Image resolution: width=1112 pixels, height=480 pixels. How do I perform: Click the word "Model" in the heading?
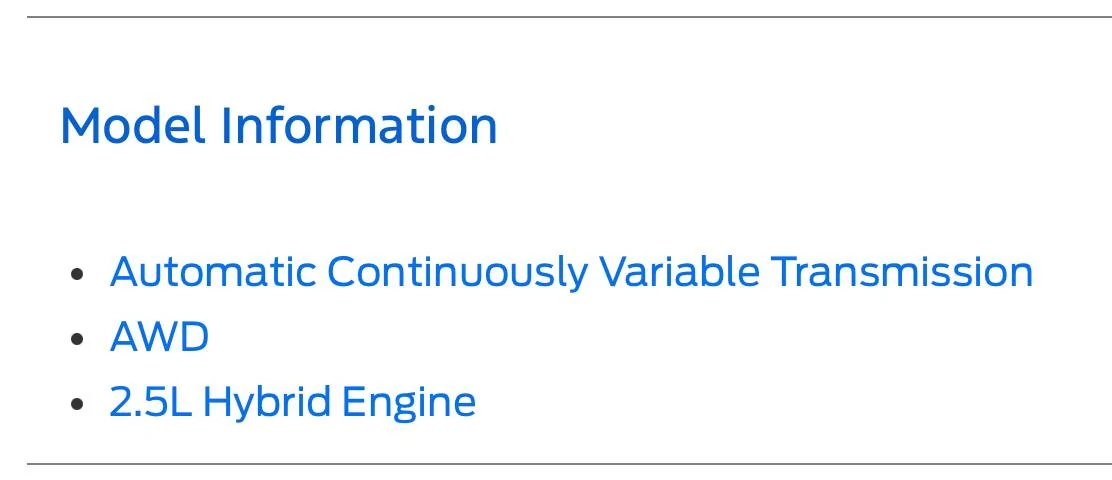point(133,125)
